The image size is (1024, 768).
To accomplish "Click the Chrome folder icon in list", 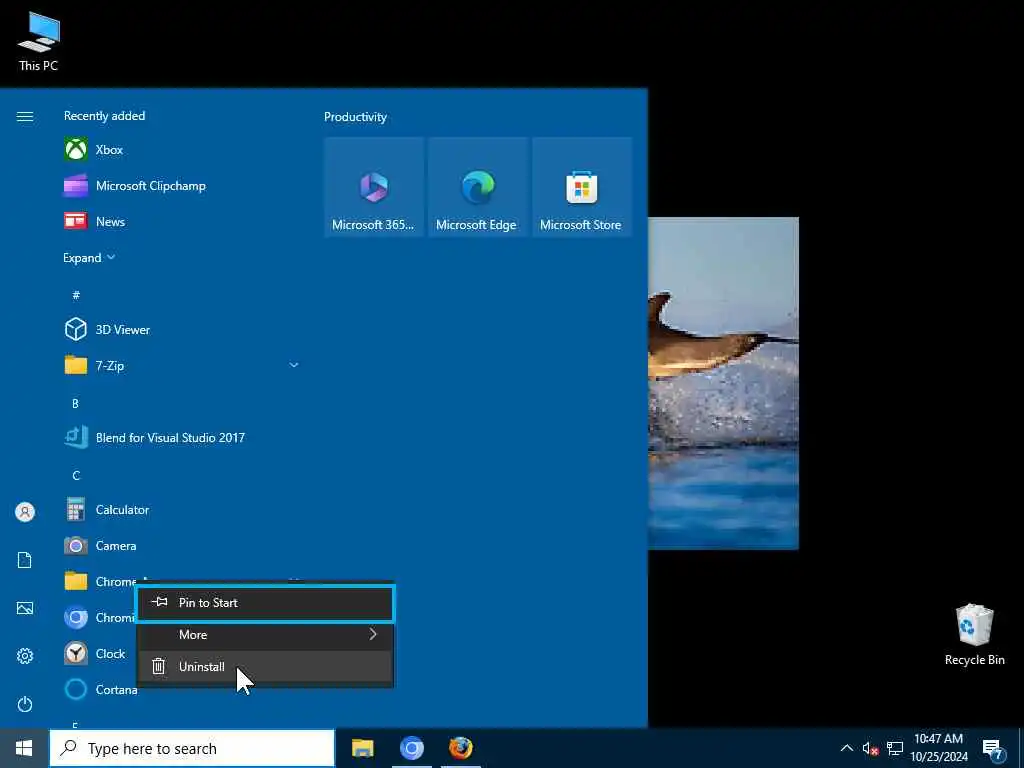I will coord(76,581).
